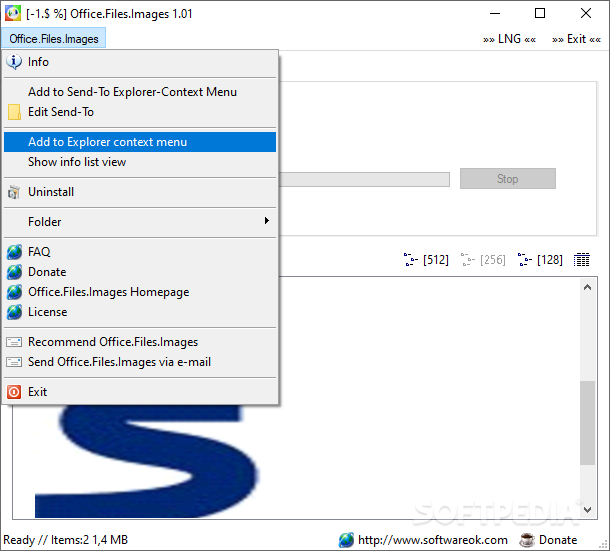Select Send Office.Files.Images via e-mail
This screenshot has width=610, height=551.
140,362
